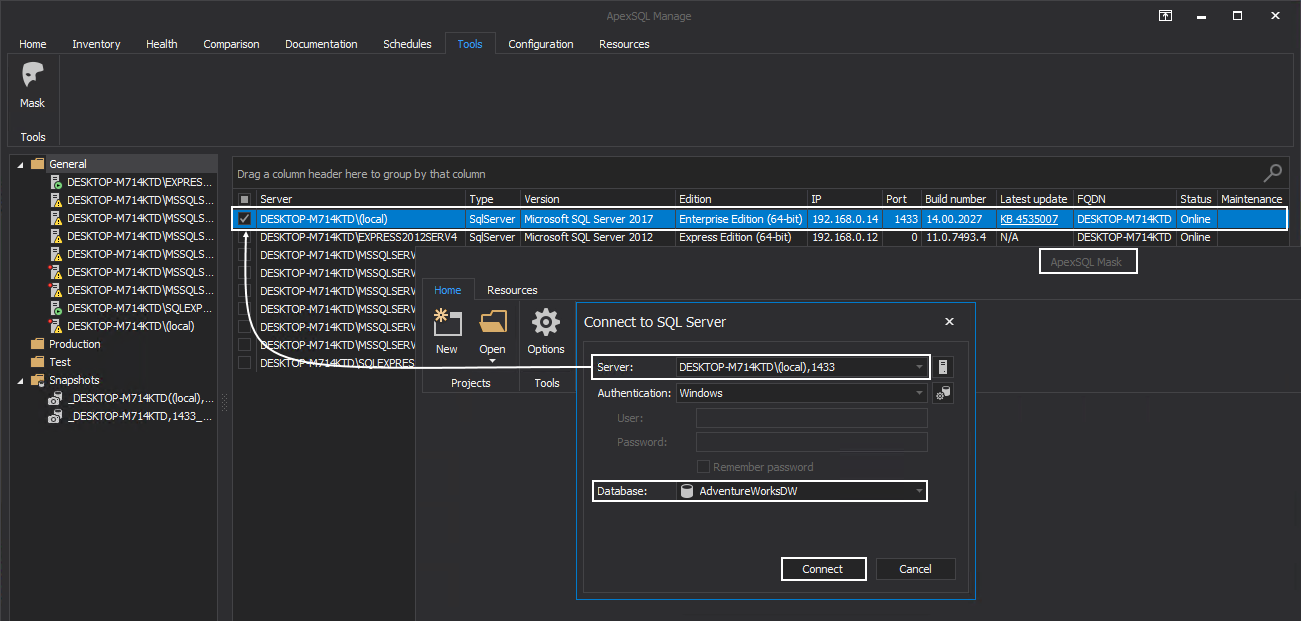Open the Resources tab in ApexSQL Mask window
The image size is (1301, 621).
pyautogui.click(x=512, y=290)
